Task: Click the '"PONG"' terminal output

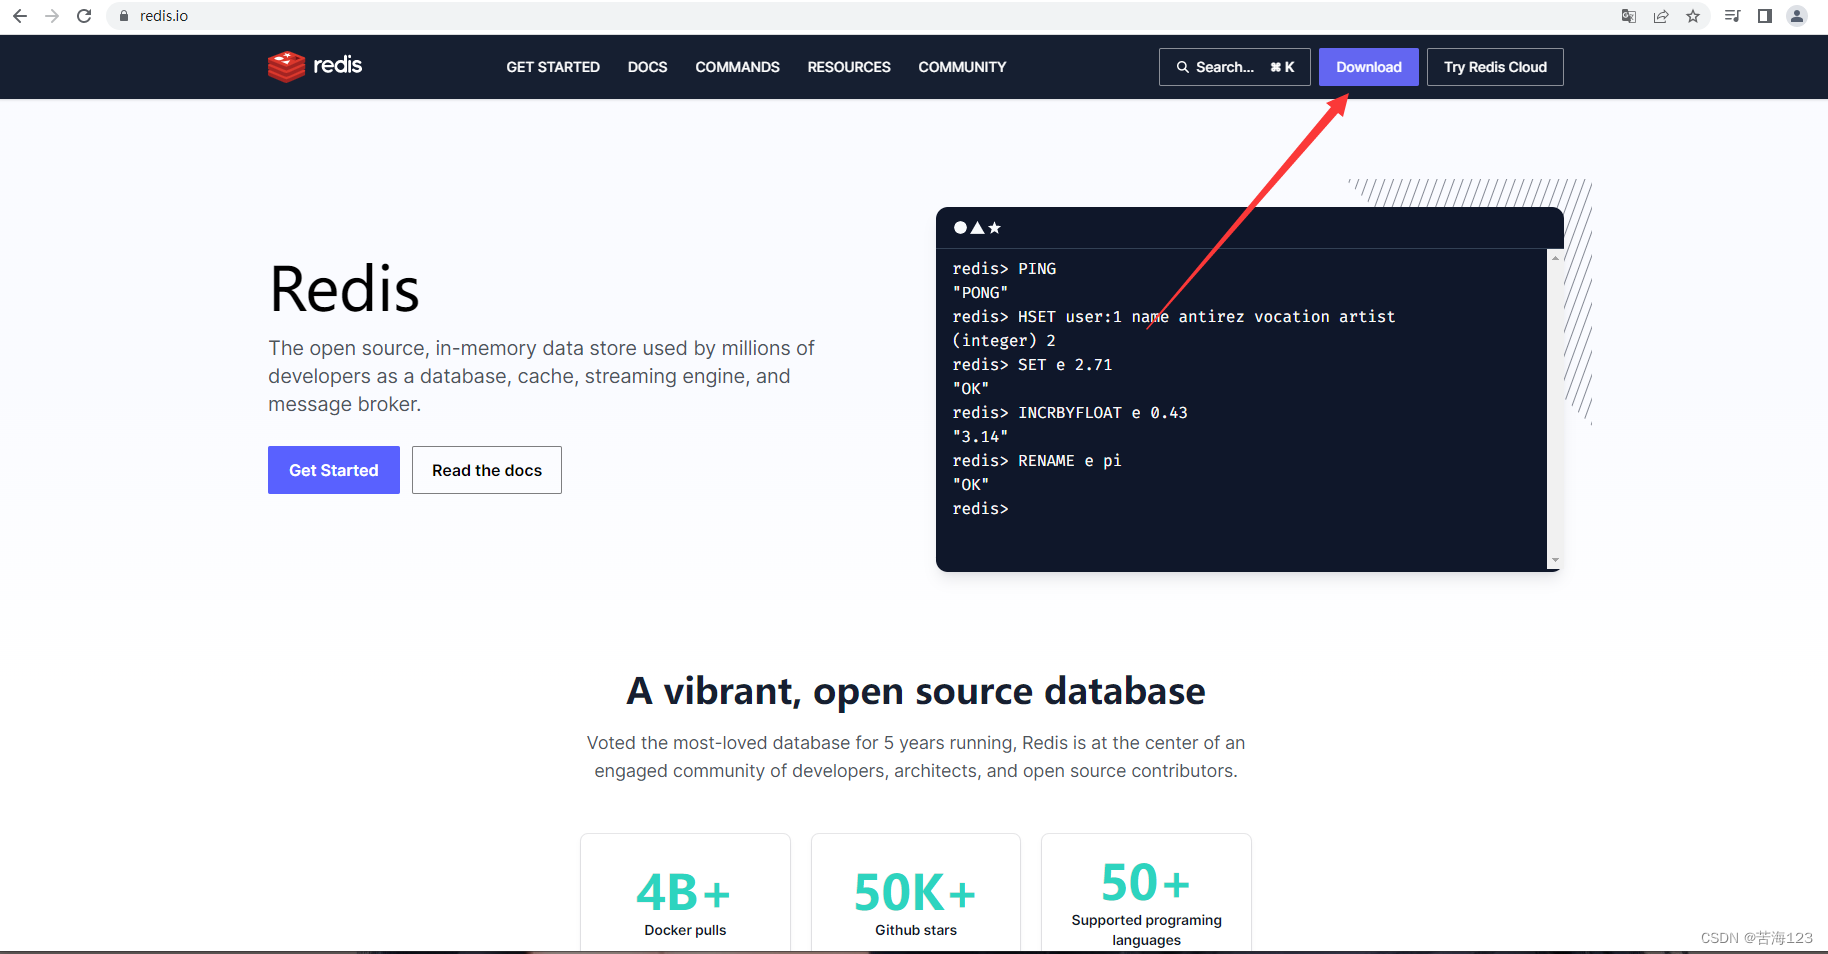Action: pyautogui.click(x=980, y=293)
